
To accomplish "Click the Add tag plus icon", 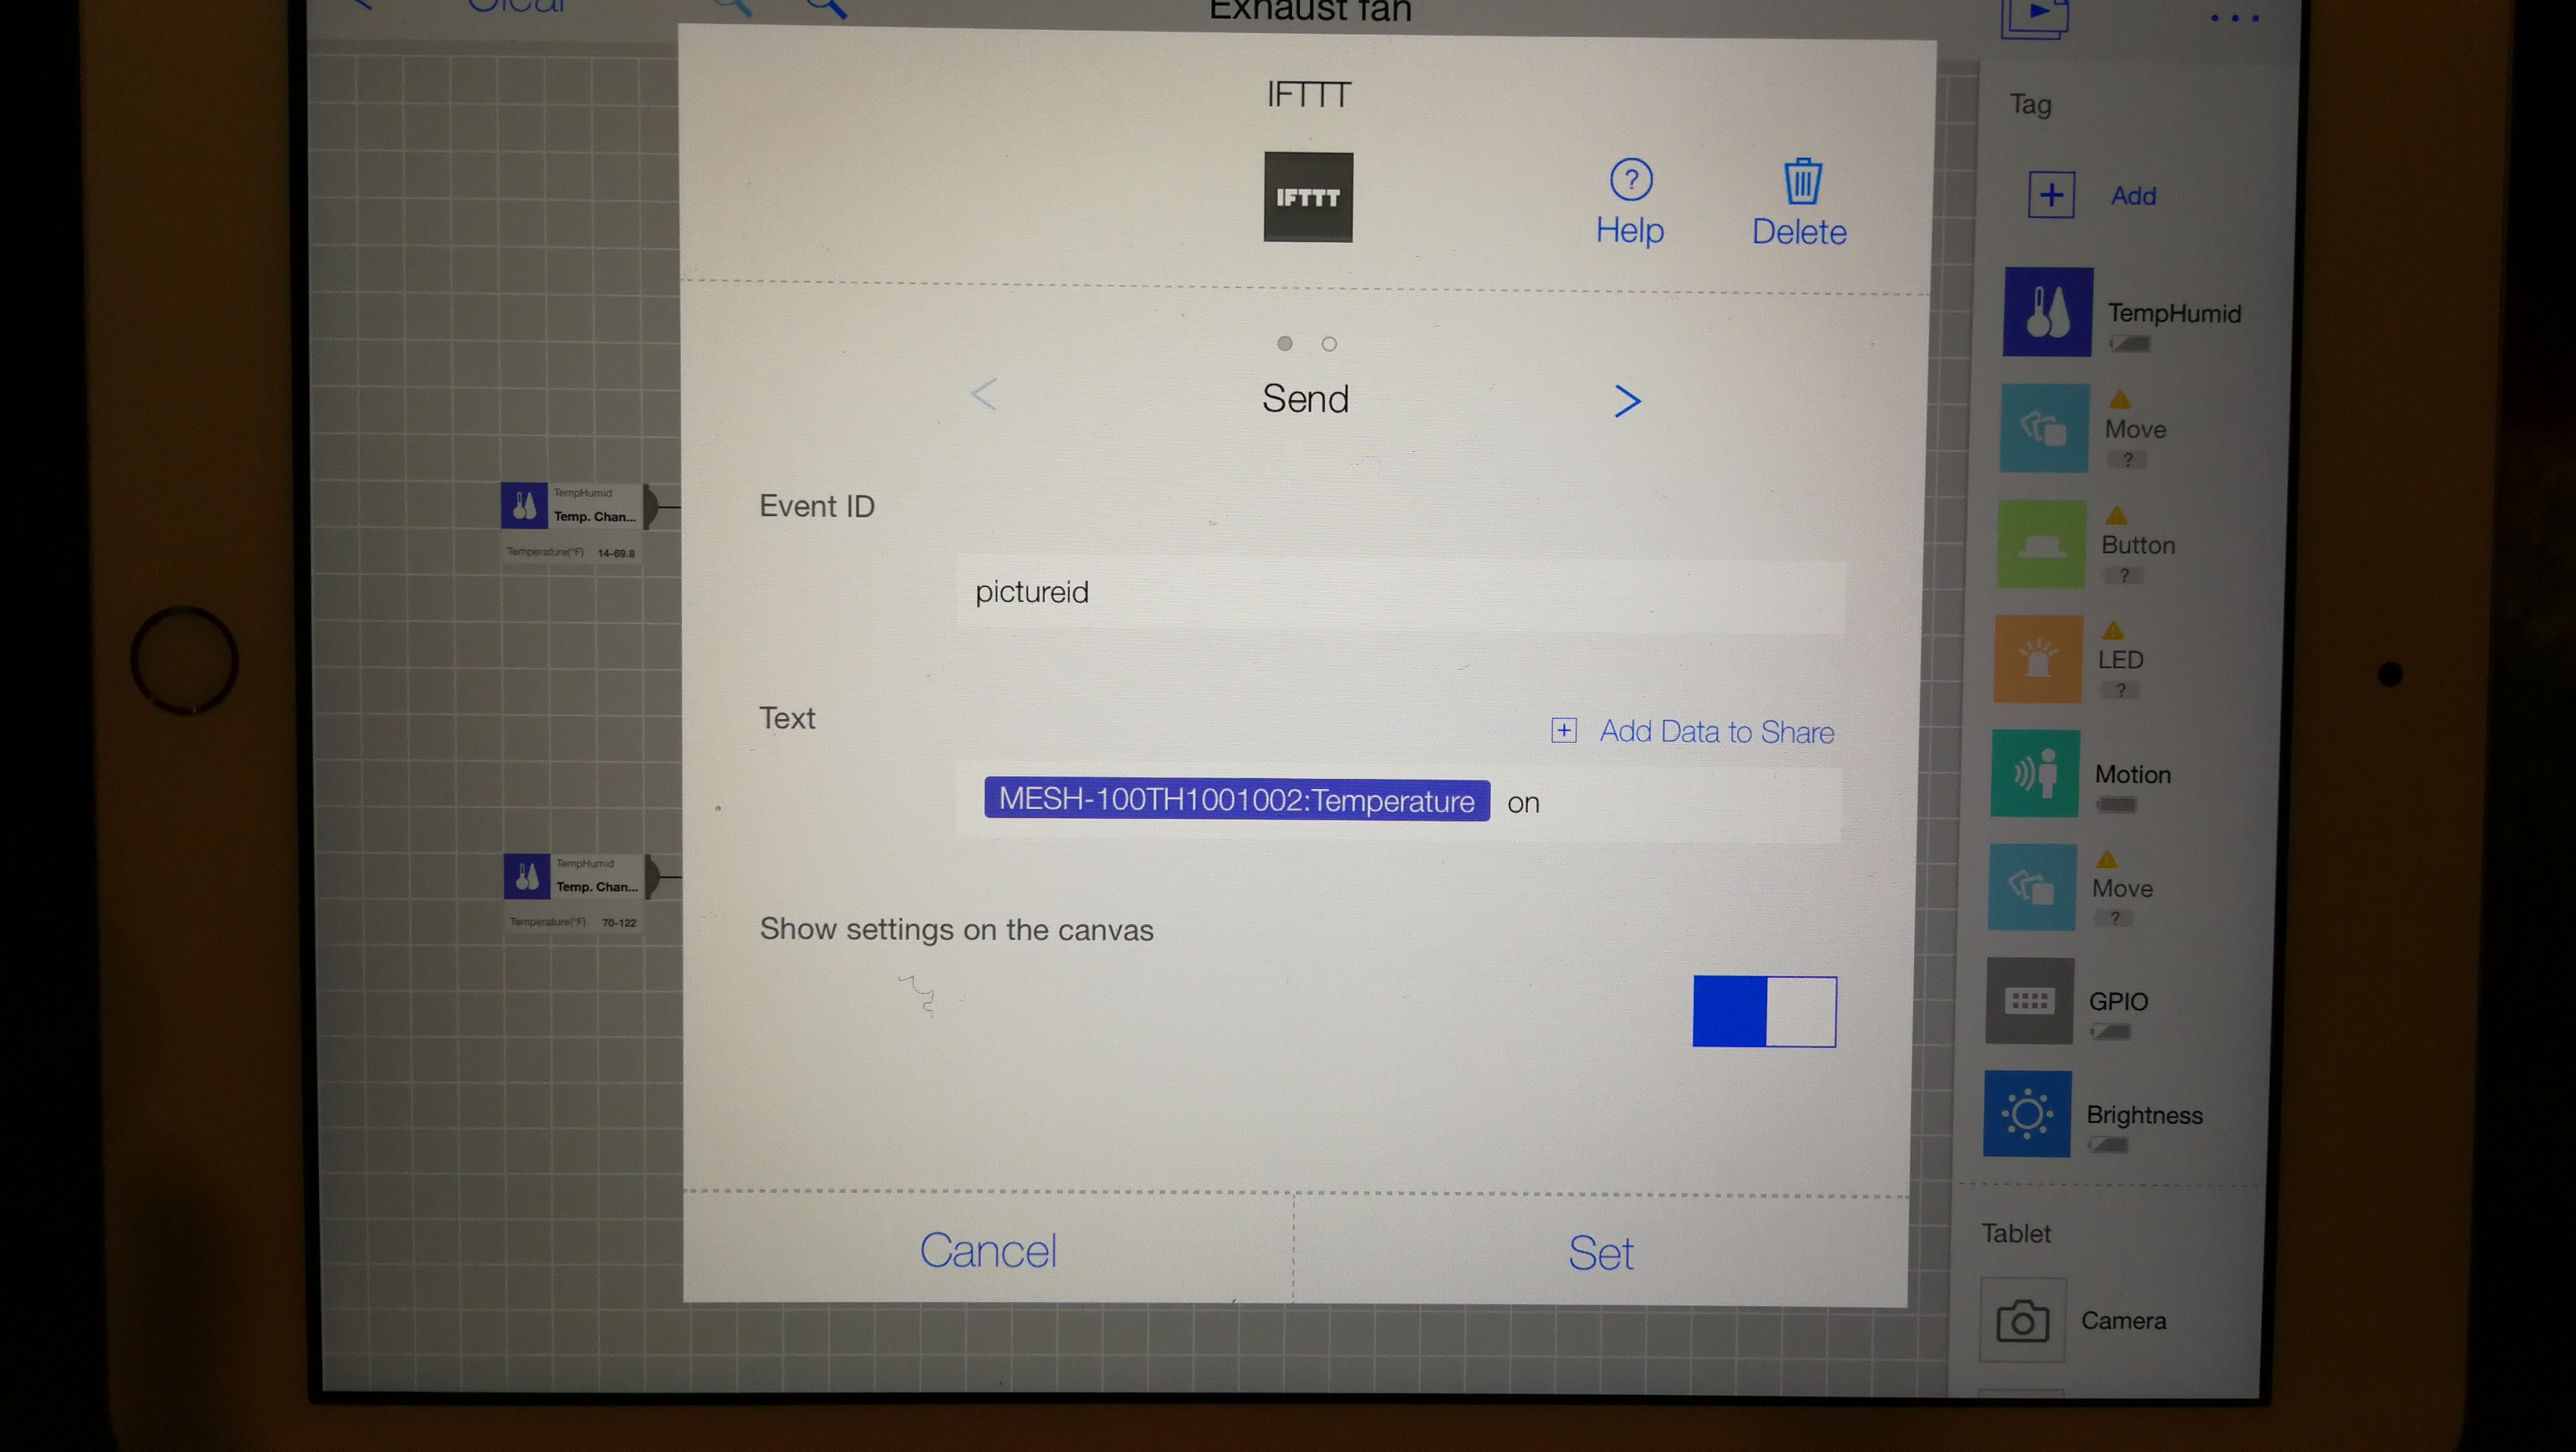I will tap(2051, 195).
